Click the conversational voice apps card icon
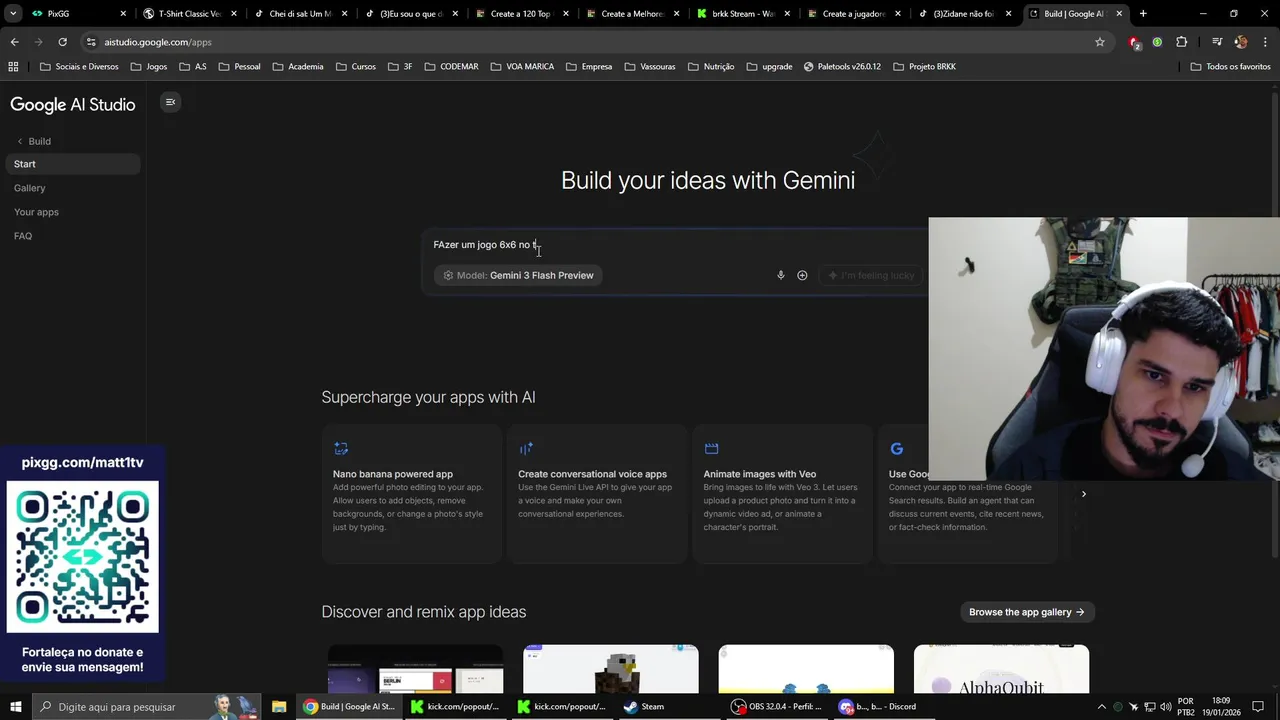 (x=526, y=449)
